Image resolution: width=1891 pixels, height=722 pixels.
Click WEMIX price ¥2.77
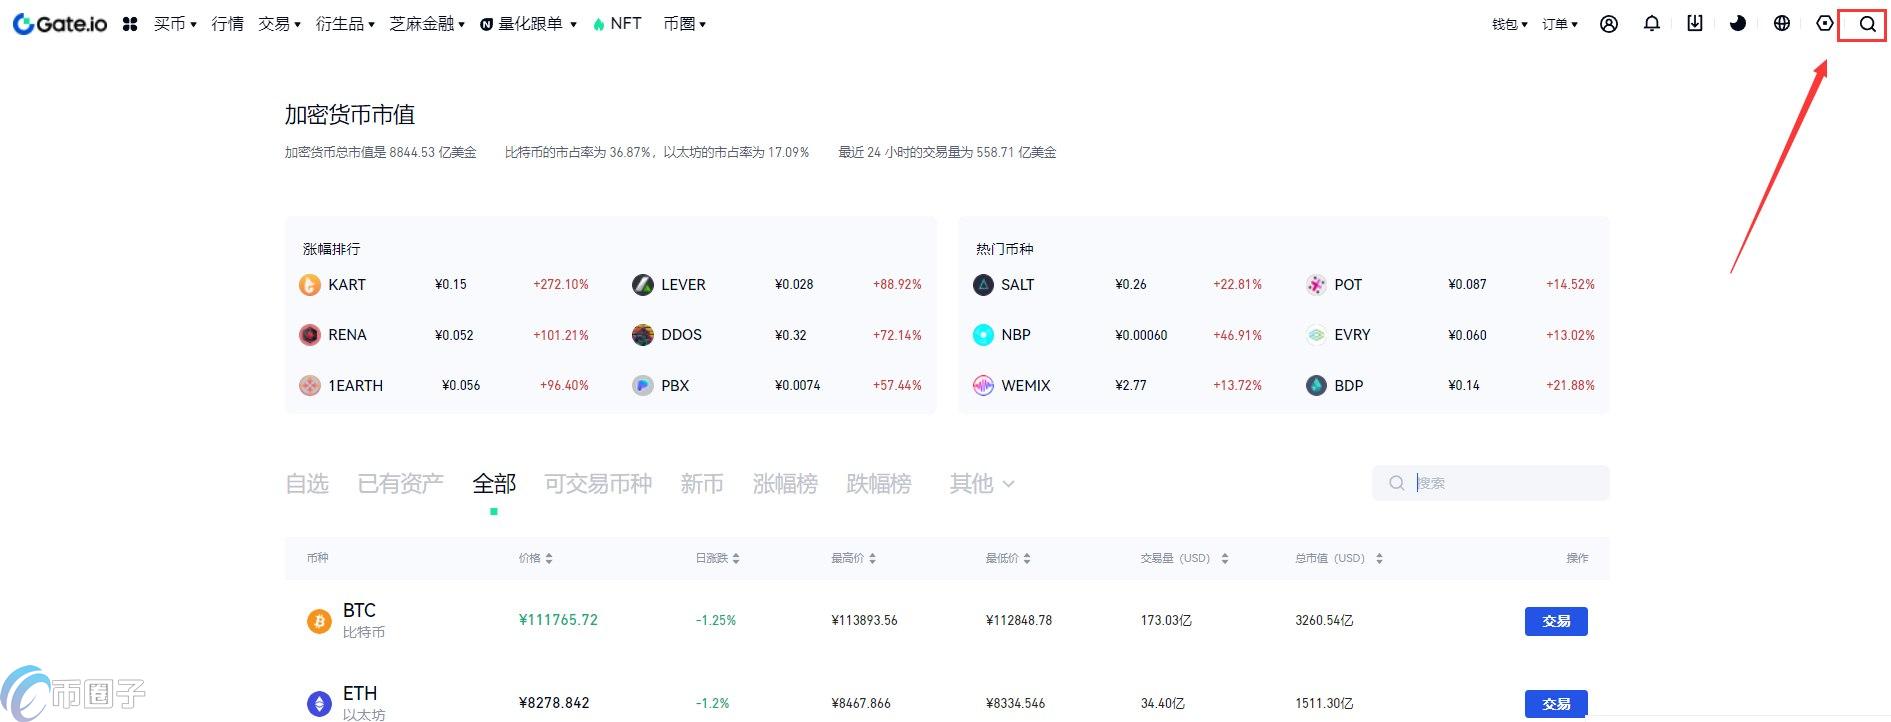coord(1131,385)
